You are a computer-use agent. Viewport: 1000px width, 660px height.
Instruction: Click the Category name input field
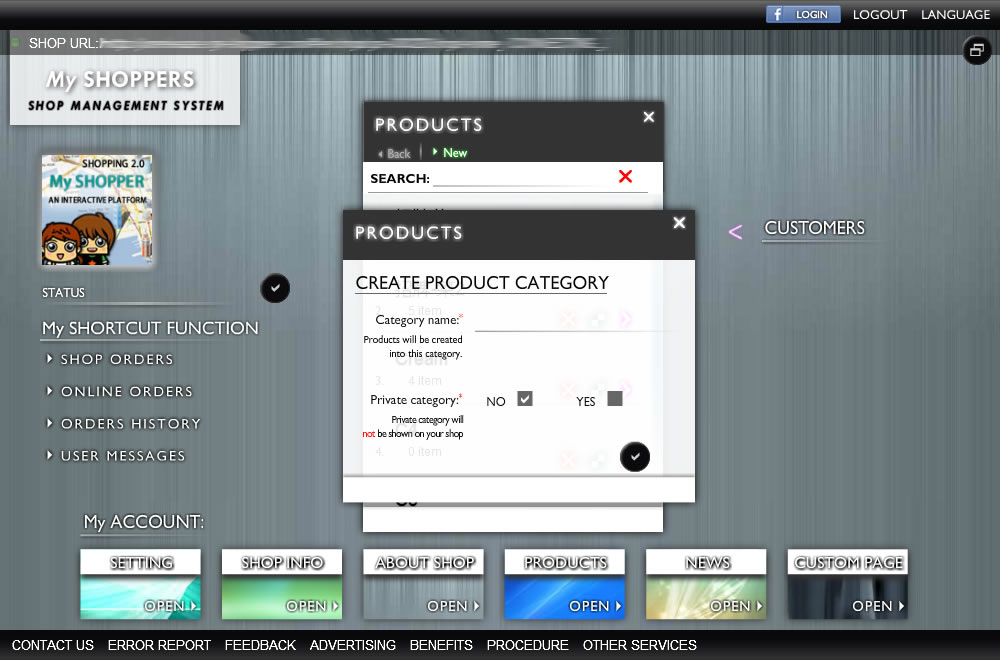[x=575, y=320]
